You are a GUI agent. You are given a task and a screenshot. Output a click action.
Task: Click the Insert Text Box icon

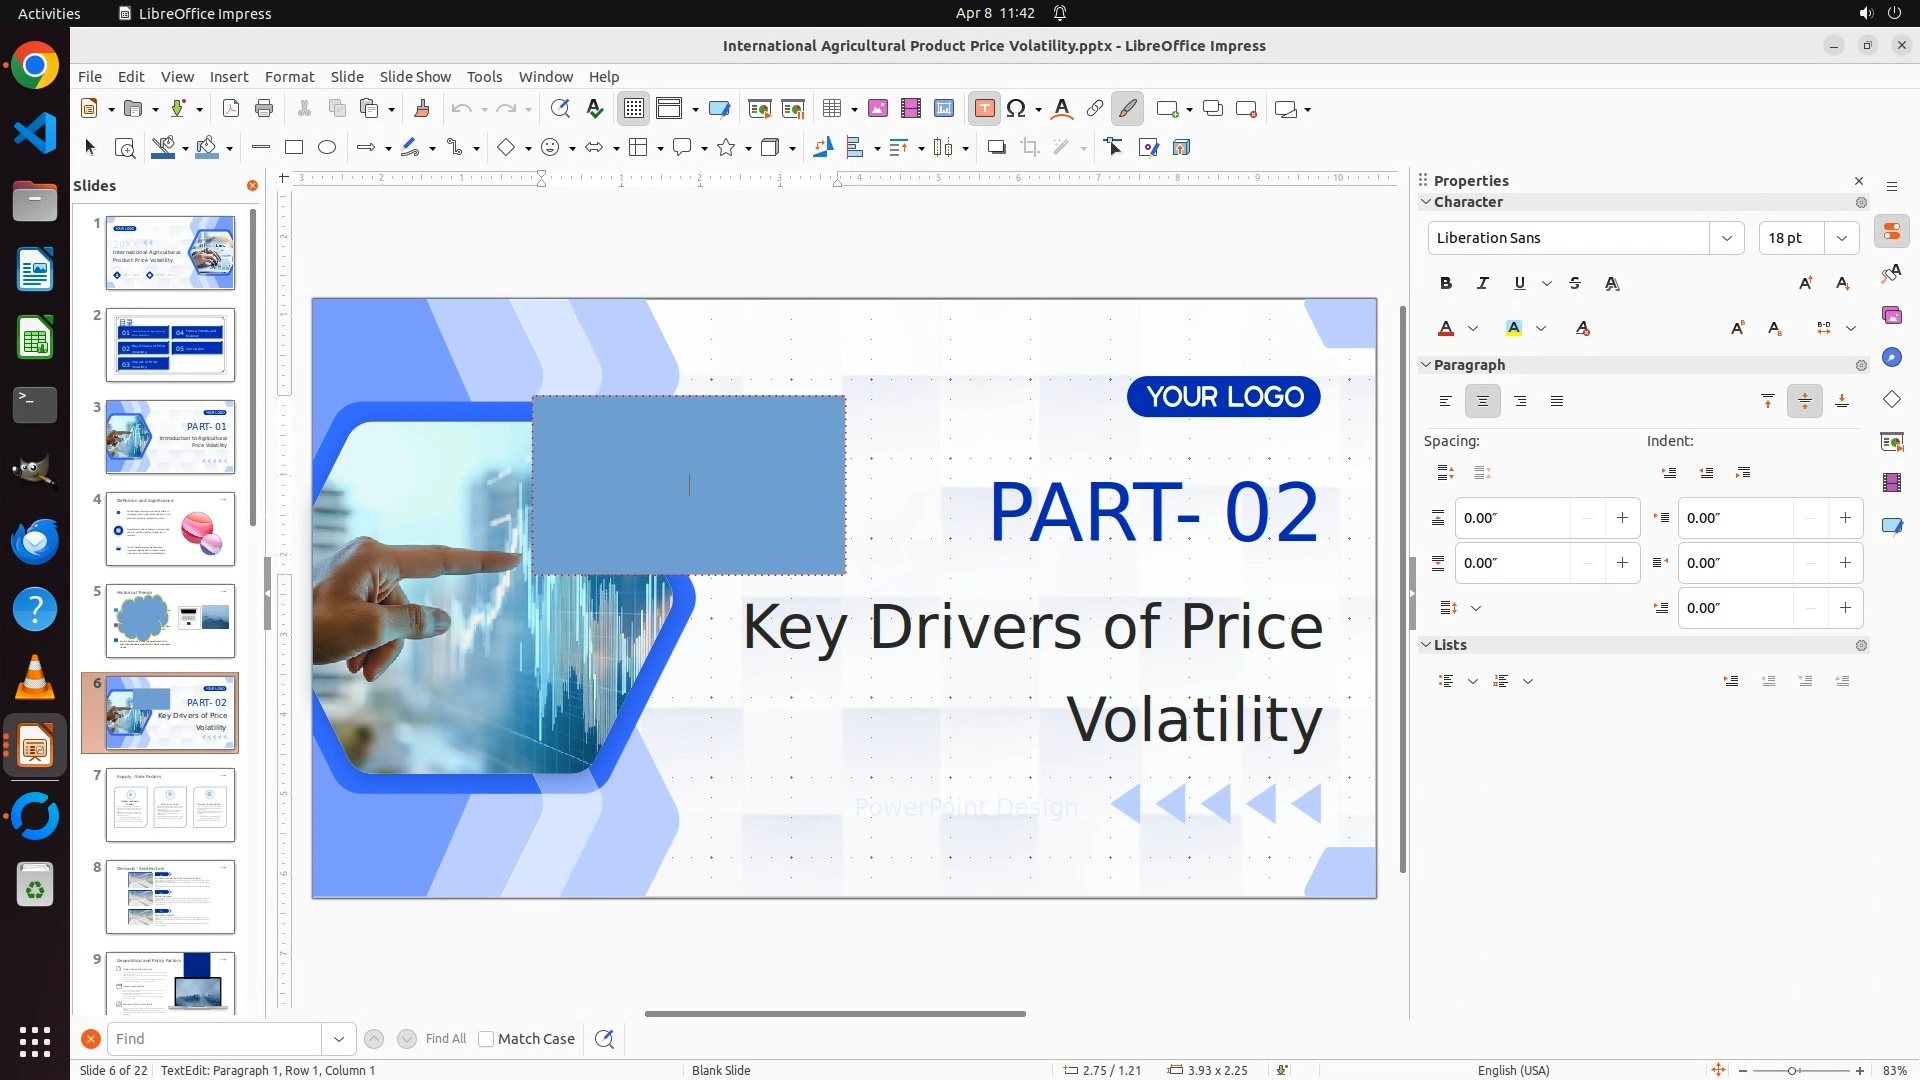click(984, 109)
